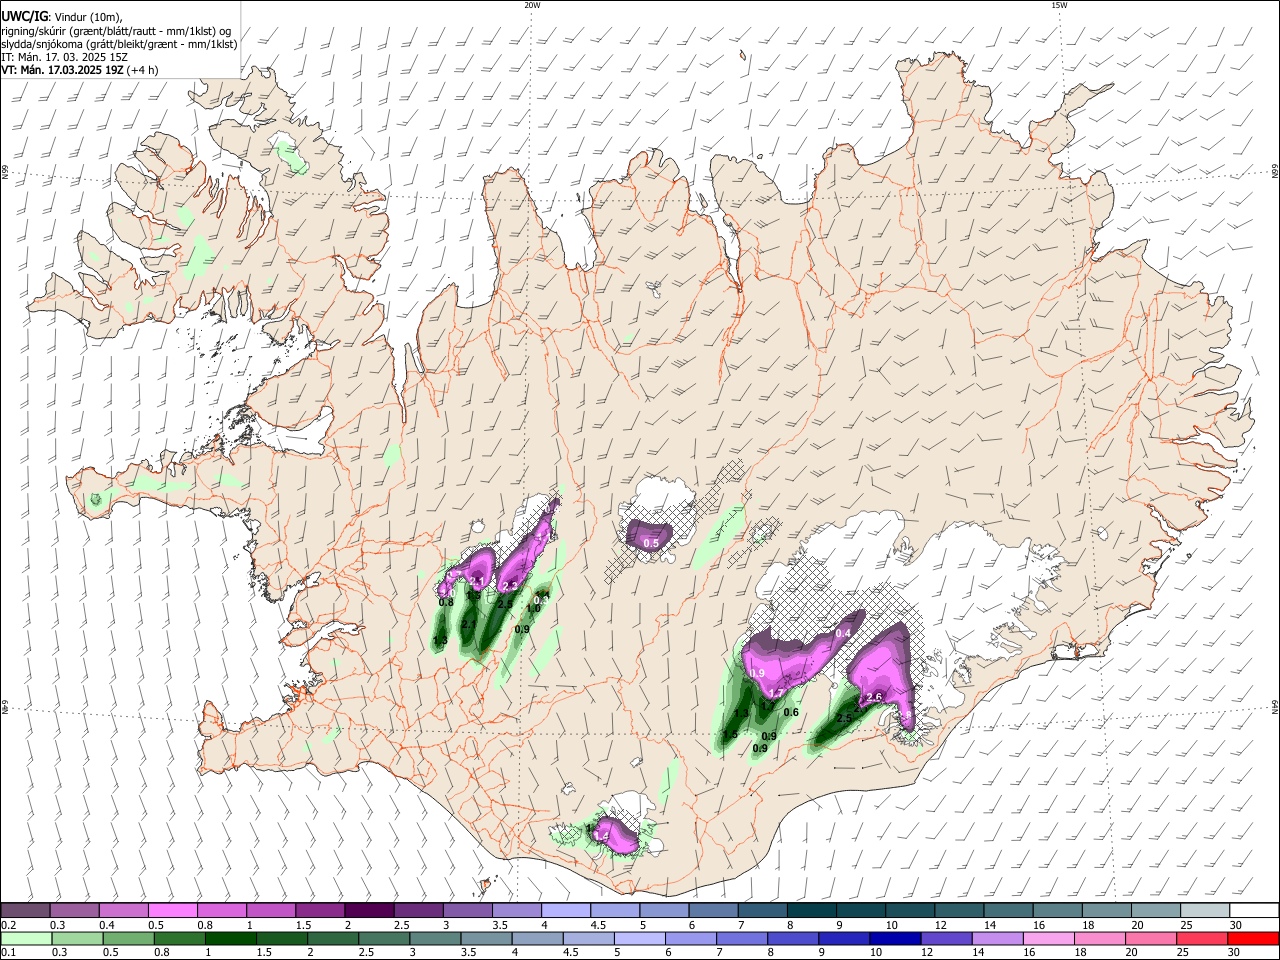The image size is (1280, 960).
Task: Click the pale gray 25–30 swatch in the top legend row
Action: pos(1205,910)
